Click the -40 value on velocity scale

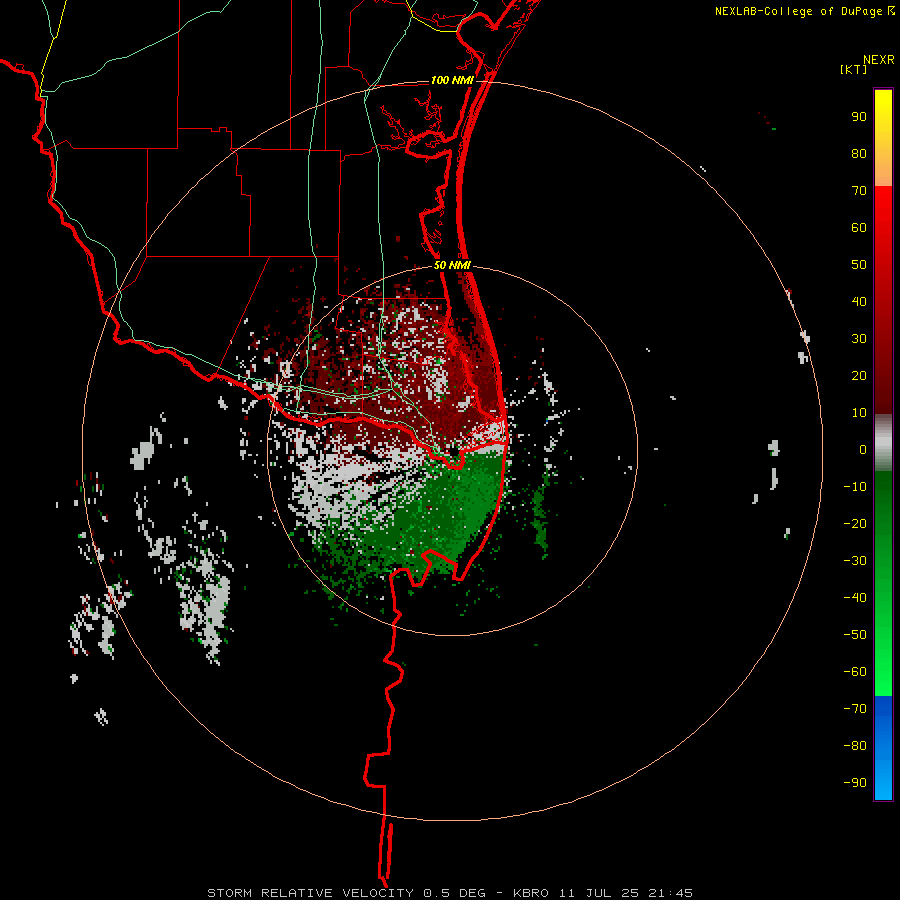[855, 598]
